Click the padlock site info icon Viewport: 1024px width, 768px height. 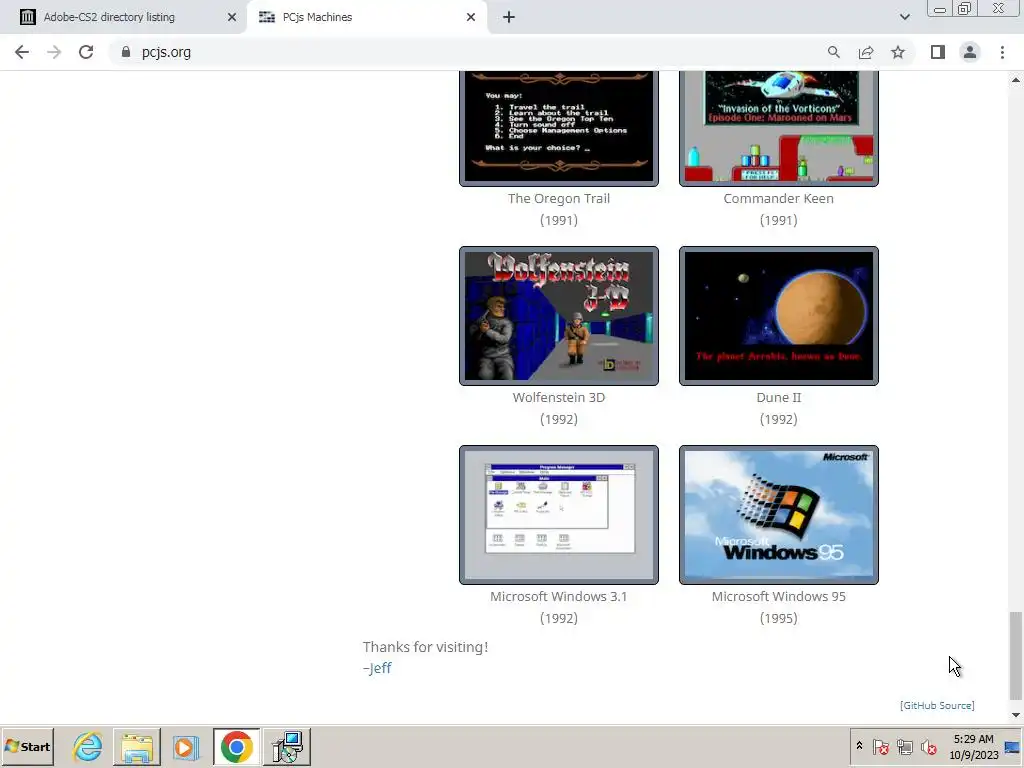pos(126,52)
